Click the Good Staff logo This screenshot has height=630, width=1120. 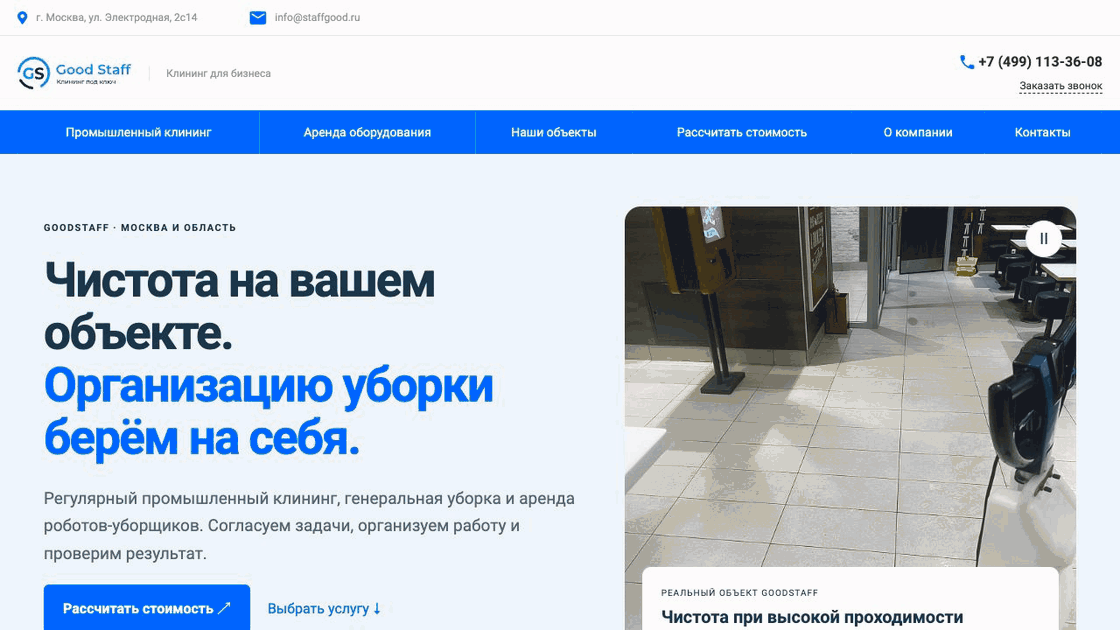pyautogui.click(x=74, y=73)
